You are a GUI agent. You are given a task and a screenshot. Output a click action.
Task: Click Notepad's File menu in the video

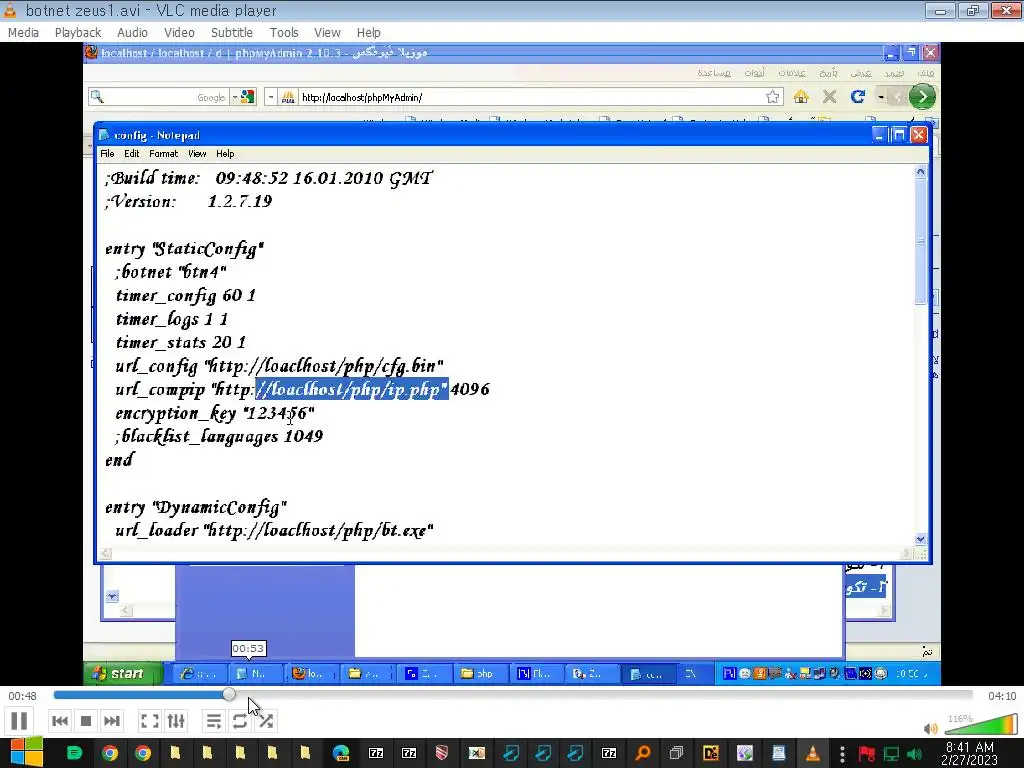pos(107,153)
